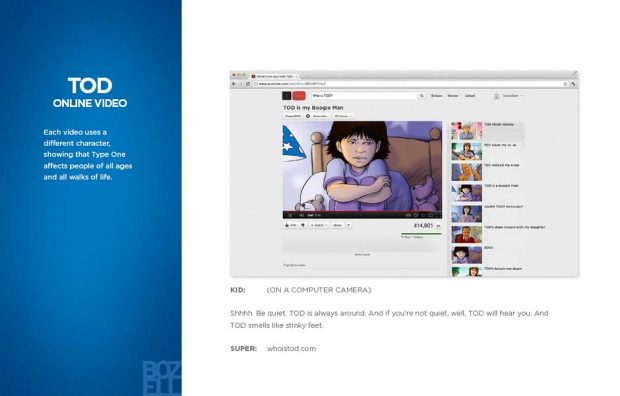This screenshot has width=620, height=396.
Task: Expand the flag arrow next to Share
Action: (349, 225)
